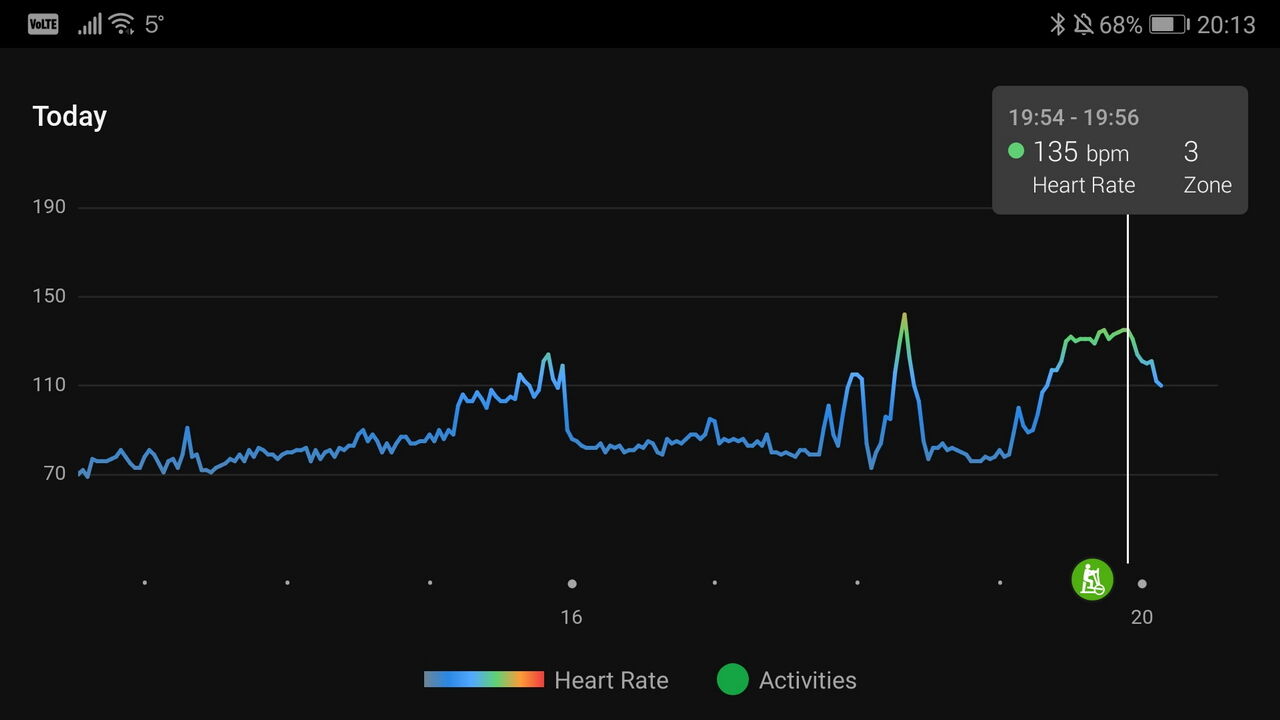Screen dimensions: 1280x720
Task: Tap the Activities legend label
Action: point(808,681)
